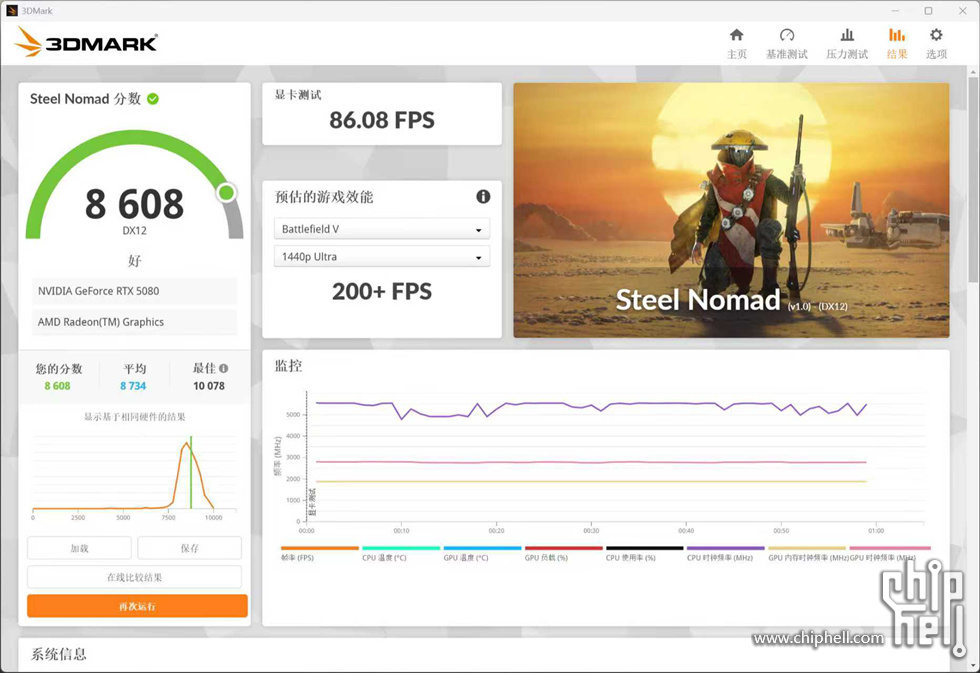Image resolution: width=980 pixels, height=673 pixels.
Task: Click the 86.08 FPS graphics test value
Action: click(382, 120)
